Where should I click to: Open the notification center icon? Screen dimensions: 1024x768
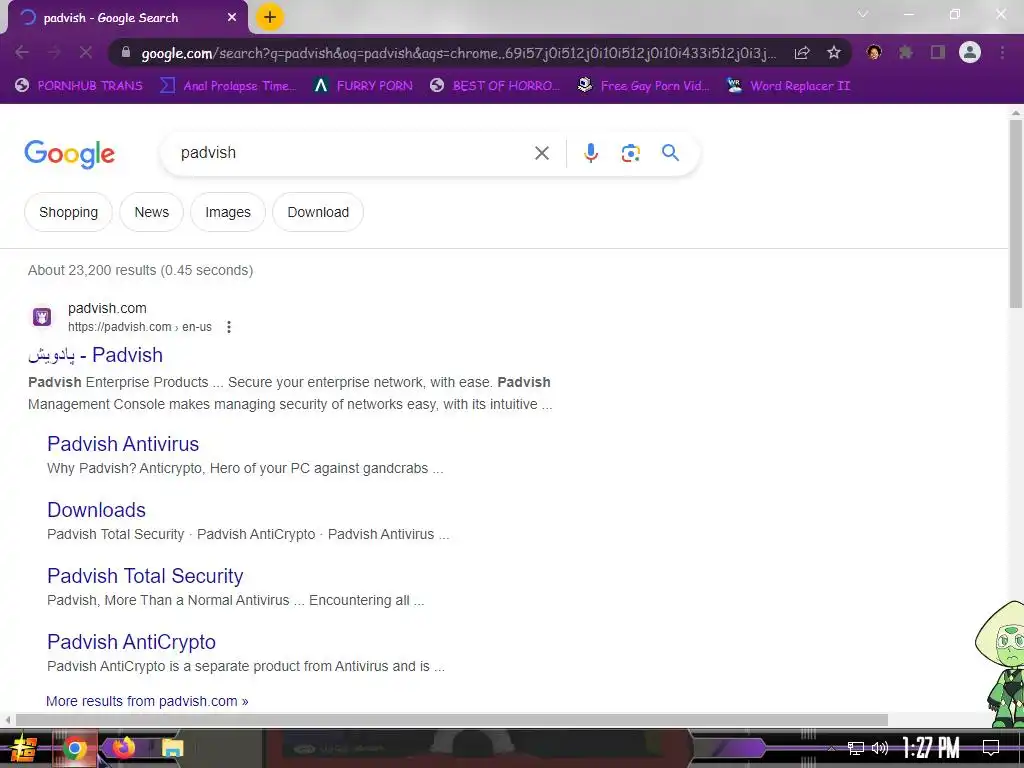pyautogui.click(x=991, y=748)
